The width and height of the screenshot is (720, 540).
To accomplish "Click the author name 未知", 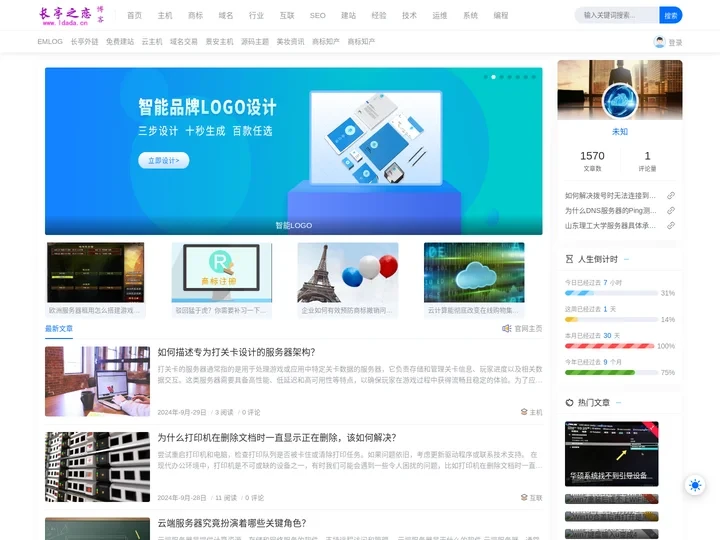I will [620, 131].
